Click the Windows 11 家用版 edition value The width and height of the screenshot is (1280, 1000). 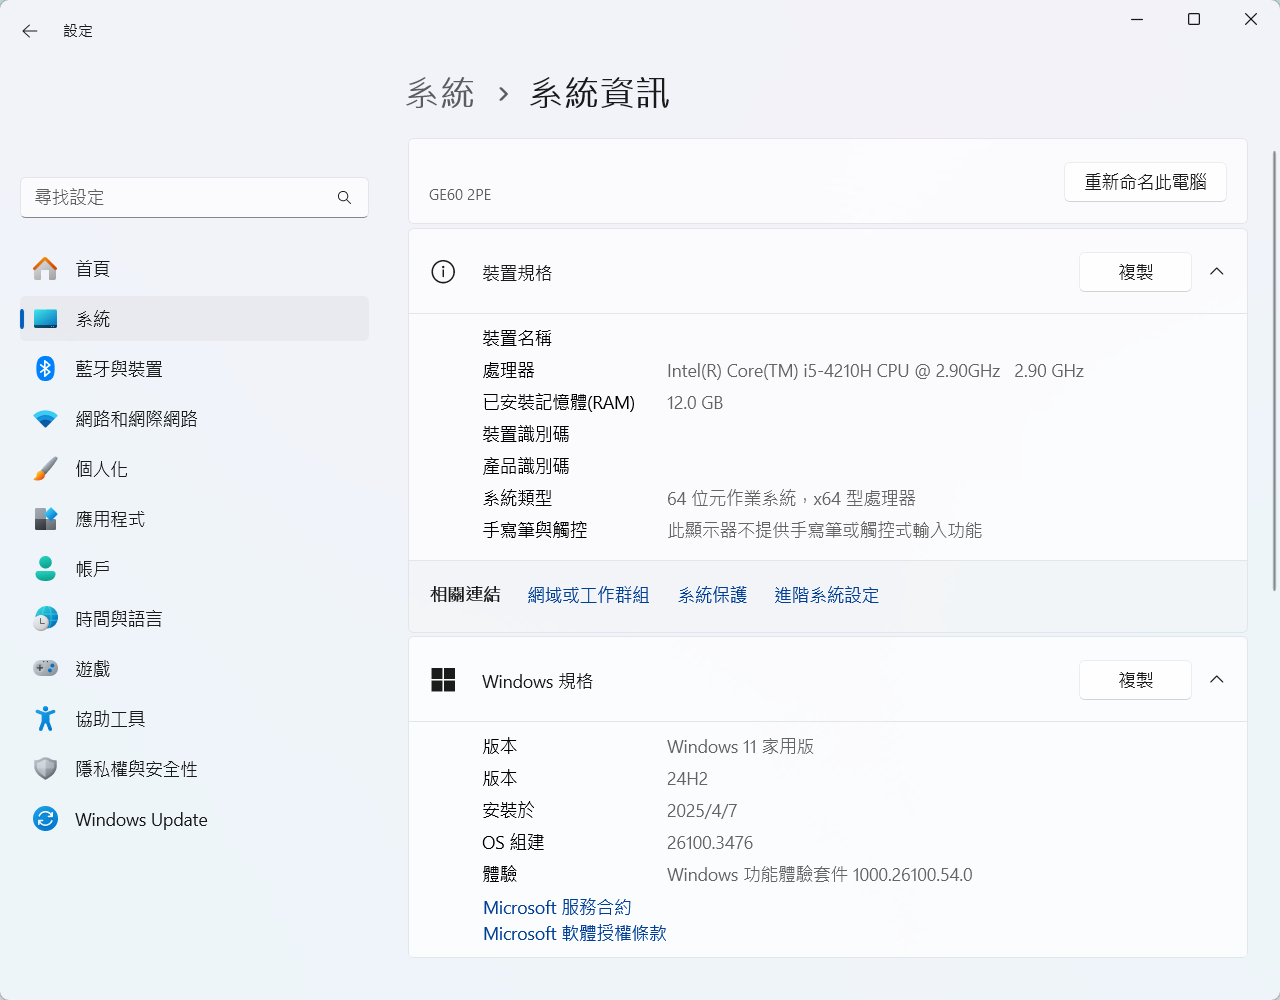pos(740,747)
